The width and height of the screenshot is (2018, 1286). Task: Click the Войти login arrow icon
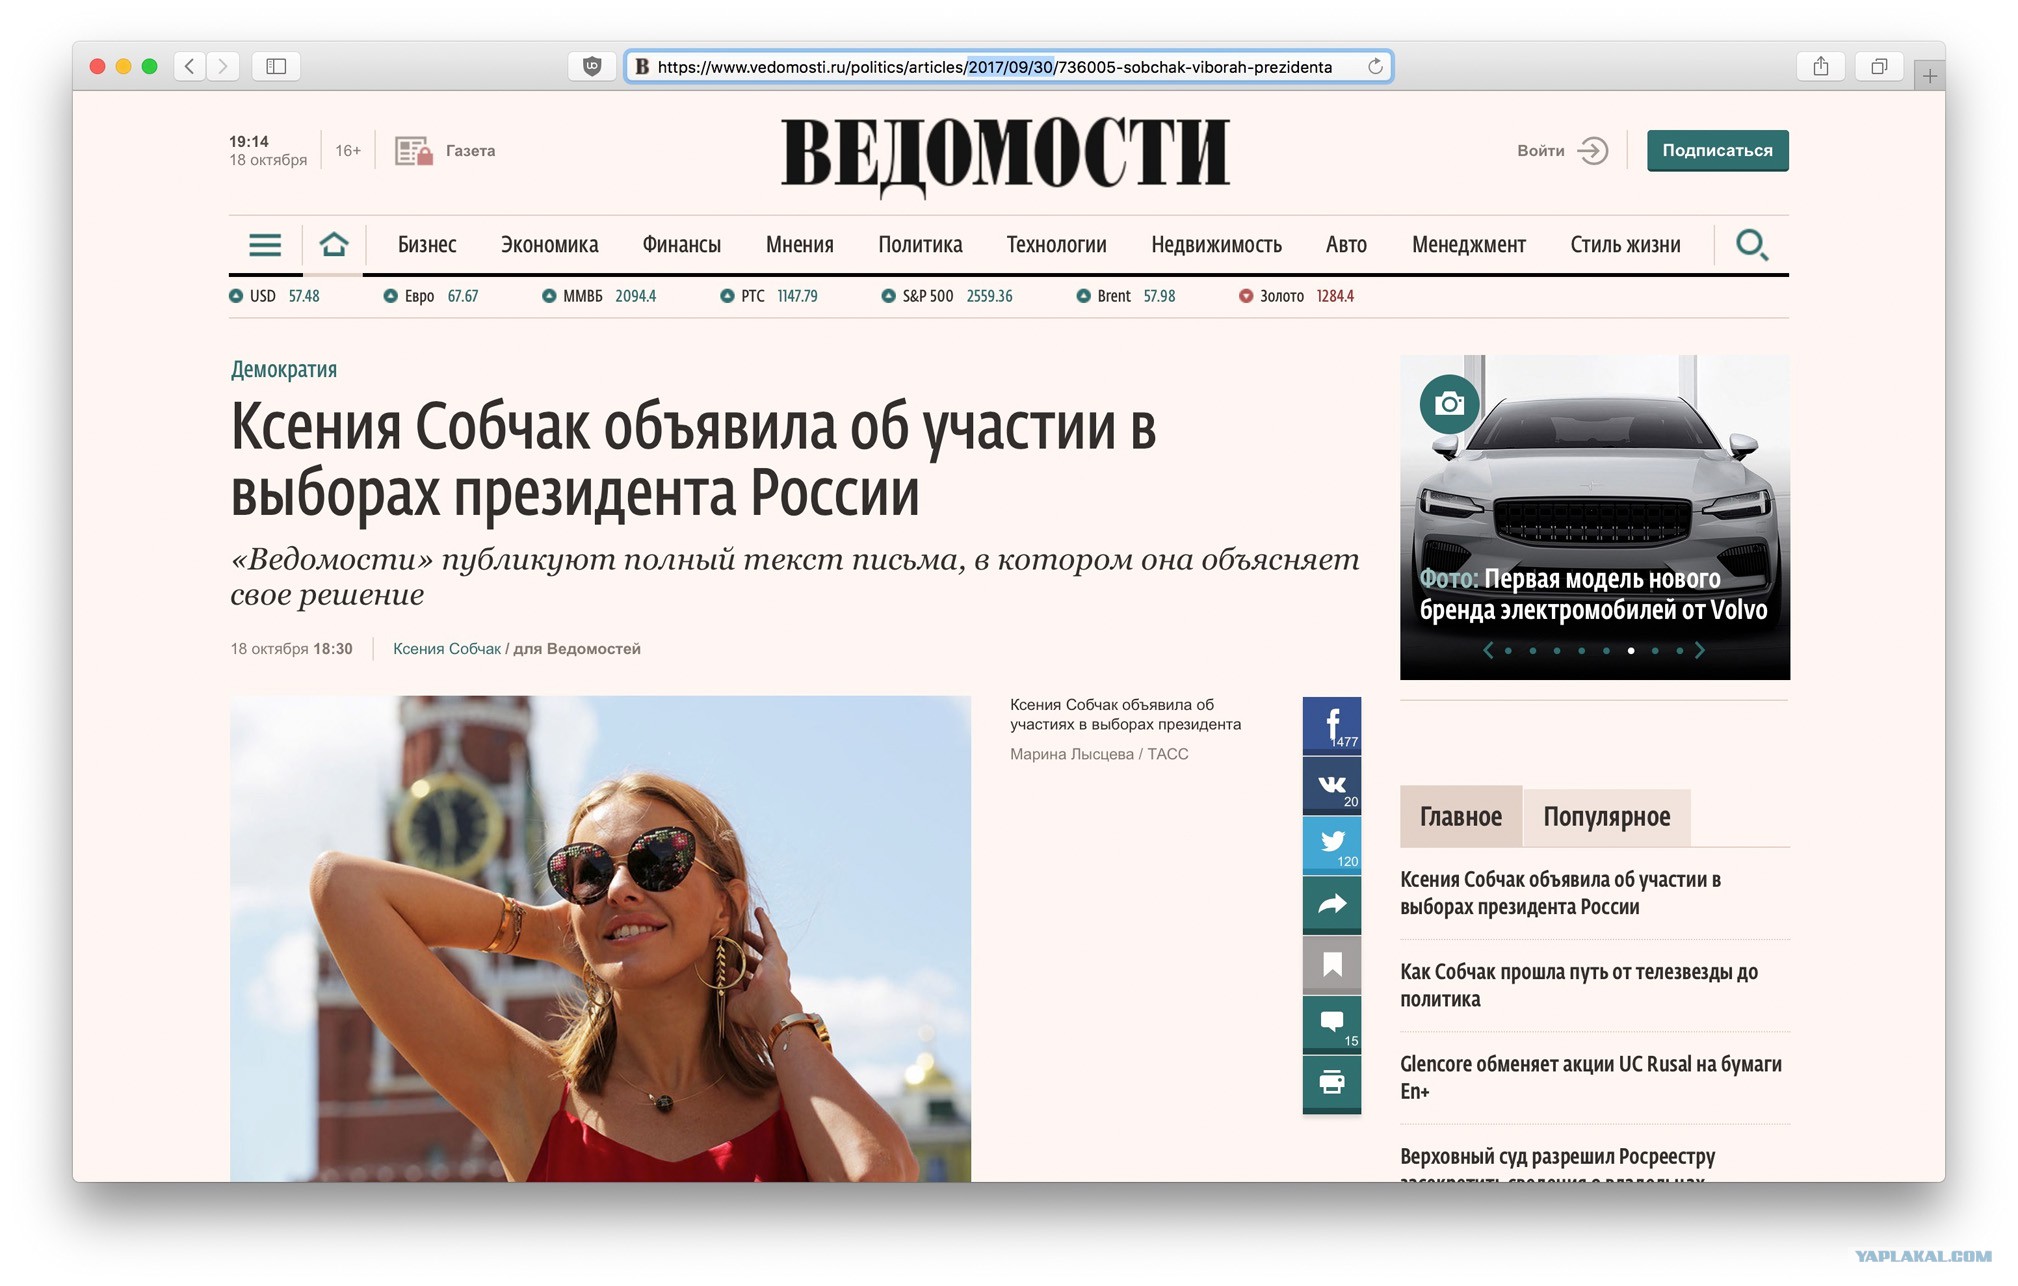pos(1592,151)
